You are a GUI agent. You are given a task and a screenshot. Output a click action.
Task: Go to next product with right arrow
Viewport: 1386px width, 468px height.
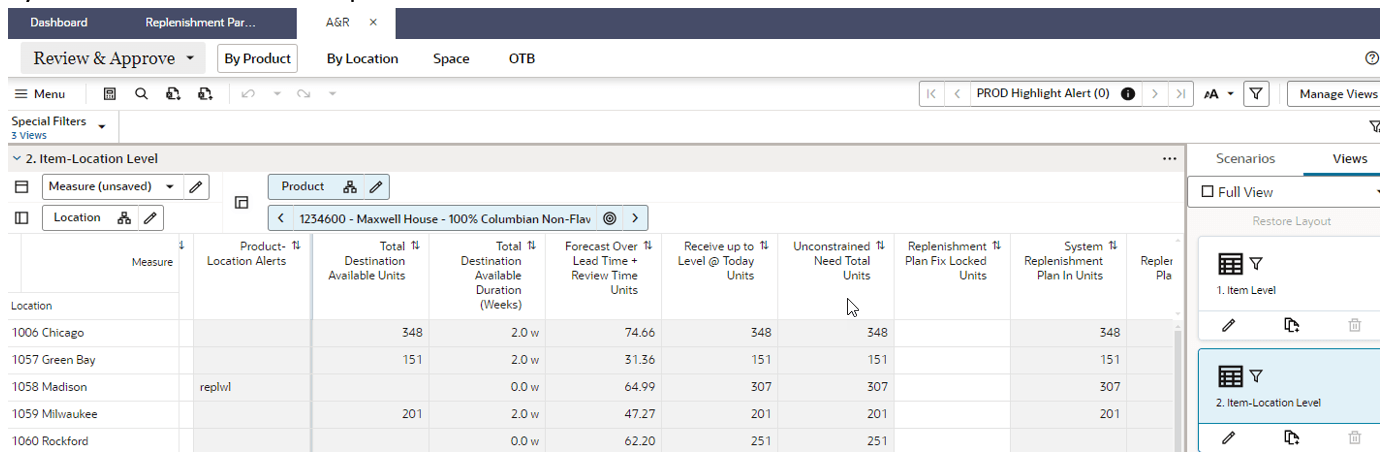(634, 218)
